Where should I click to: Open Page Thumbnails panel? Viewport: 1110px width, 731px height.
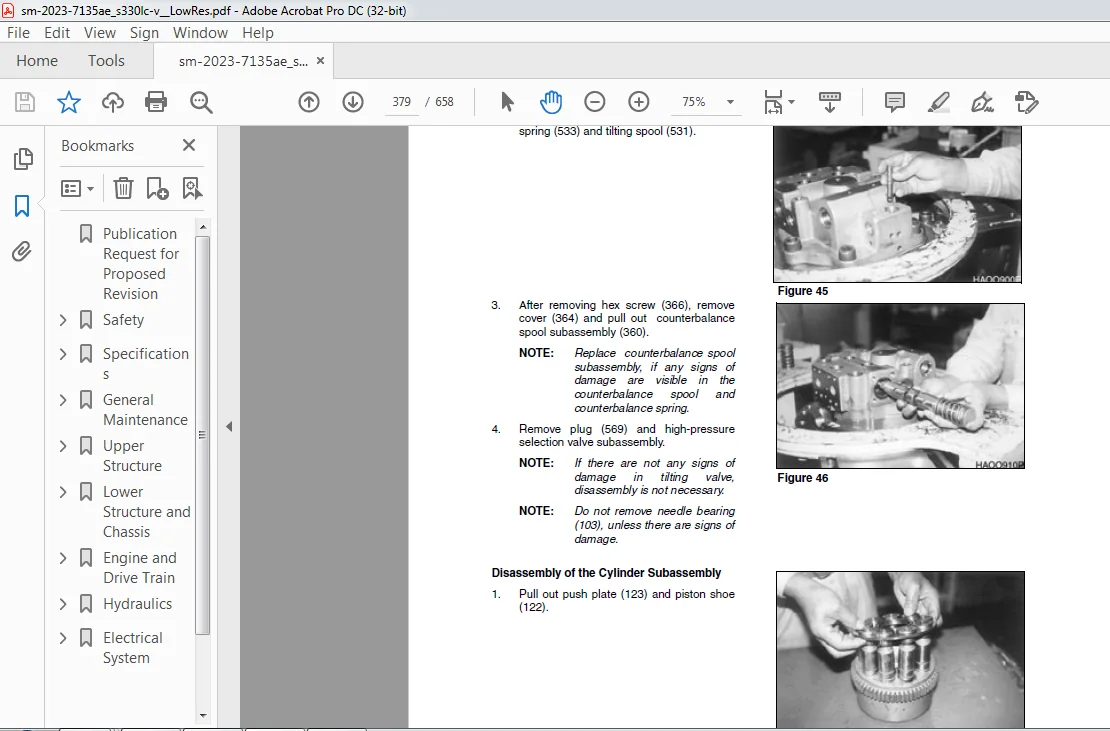click(23, 159)
